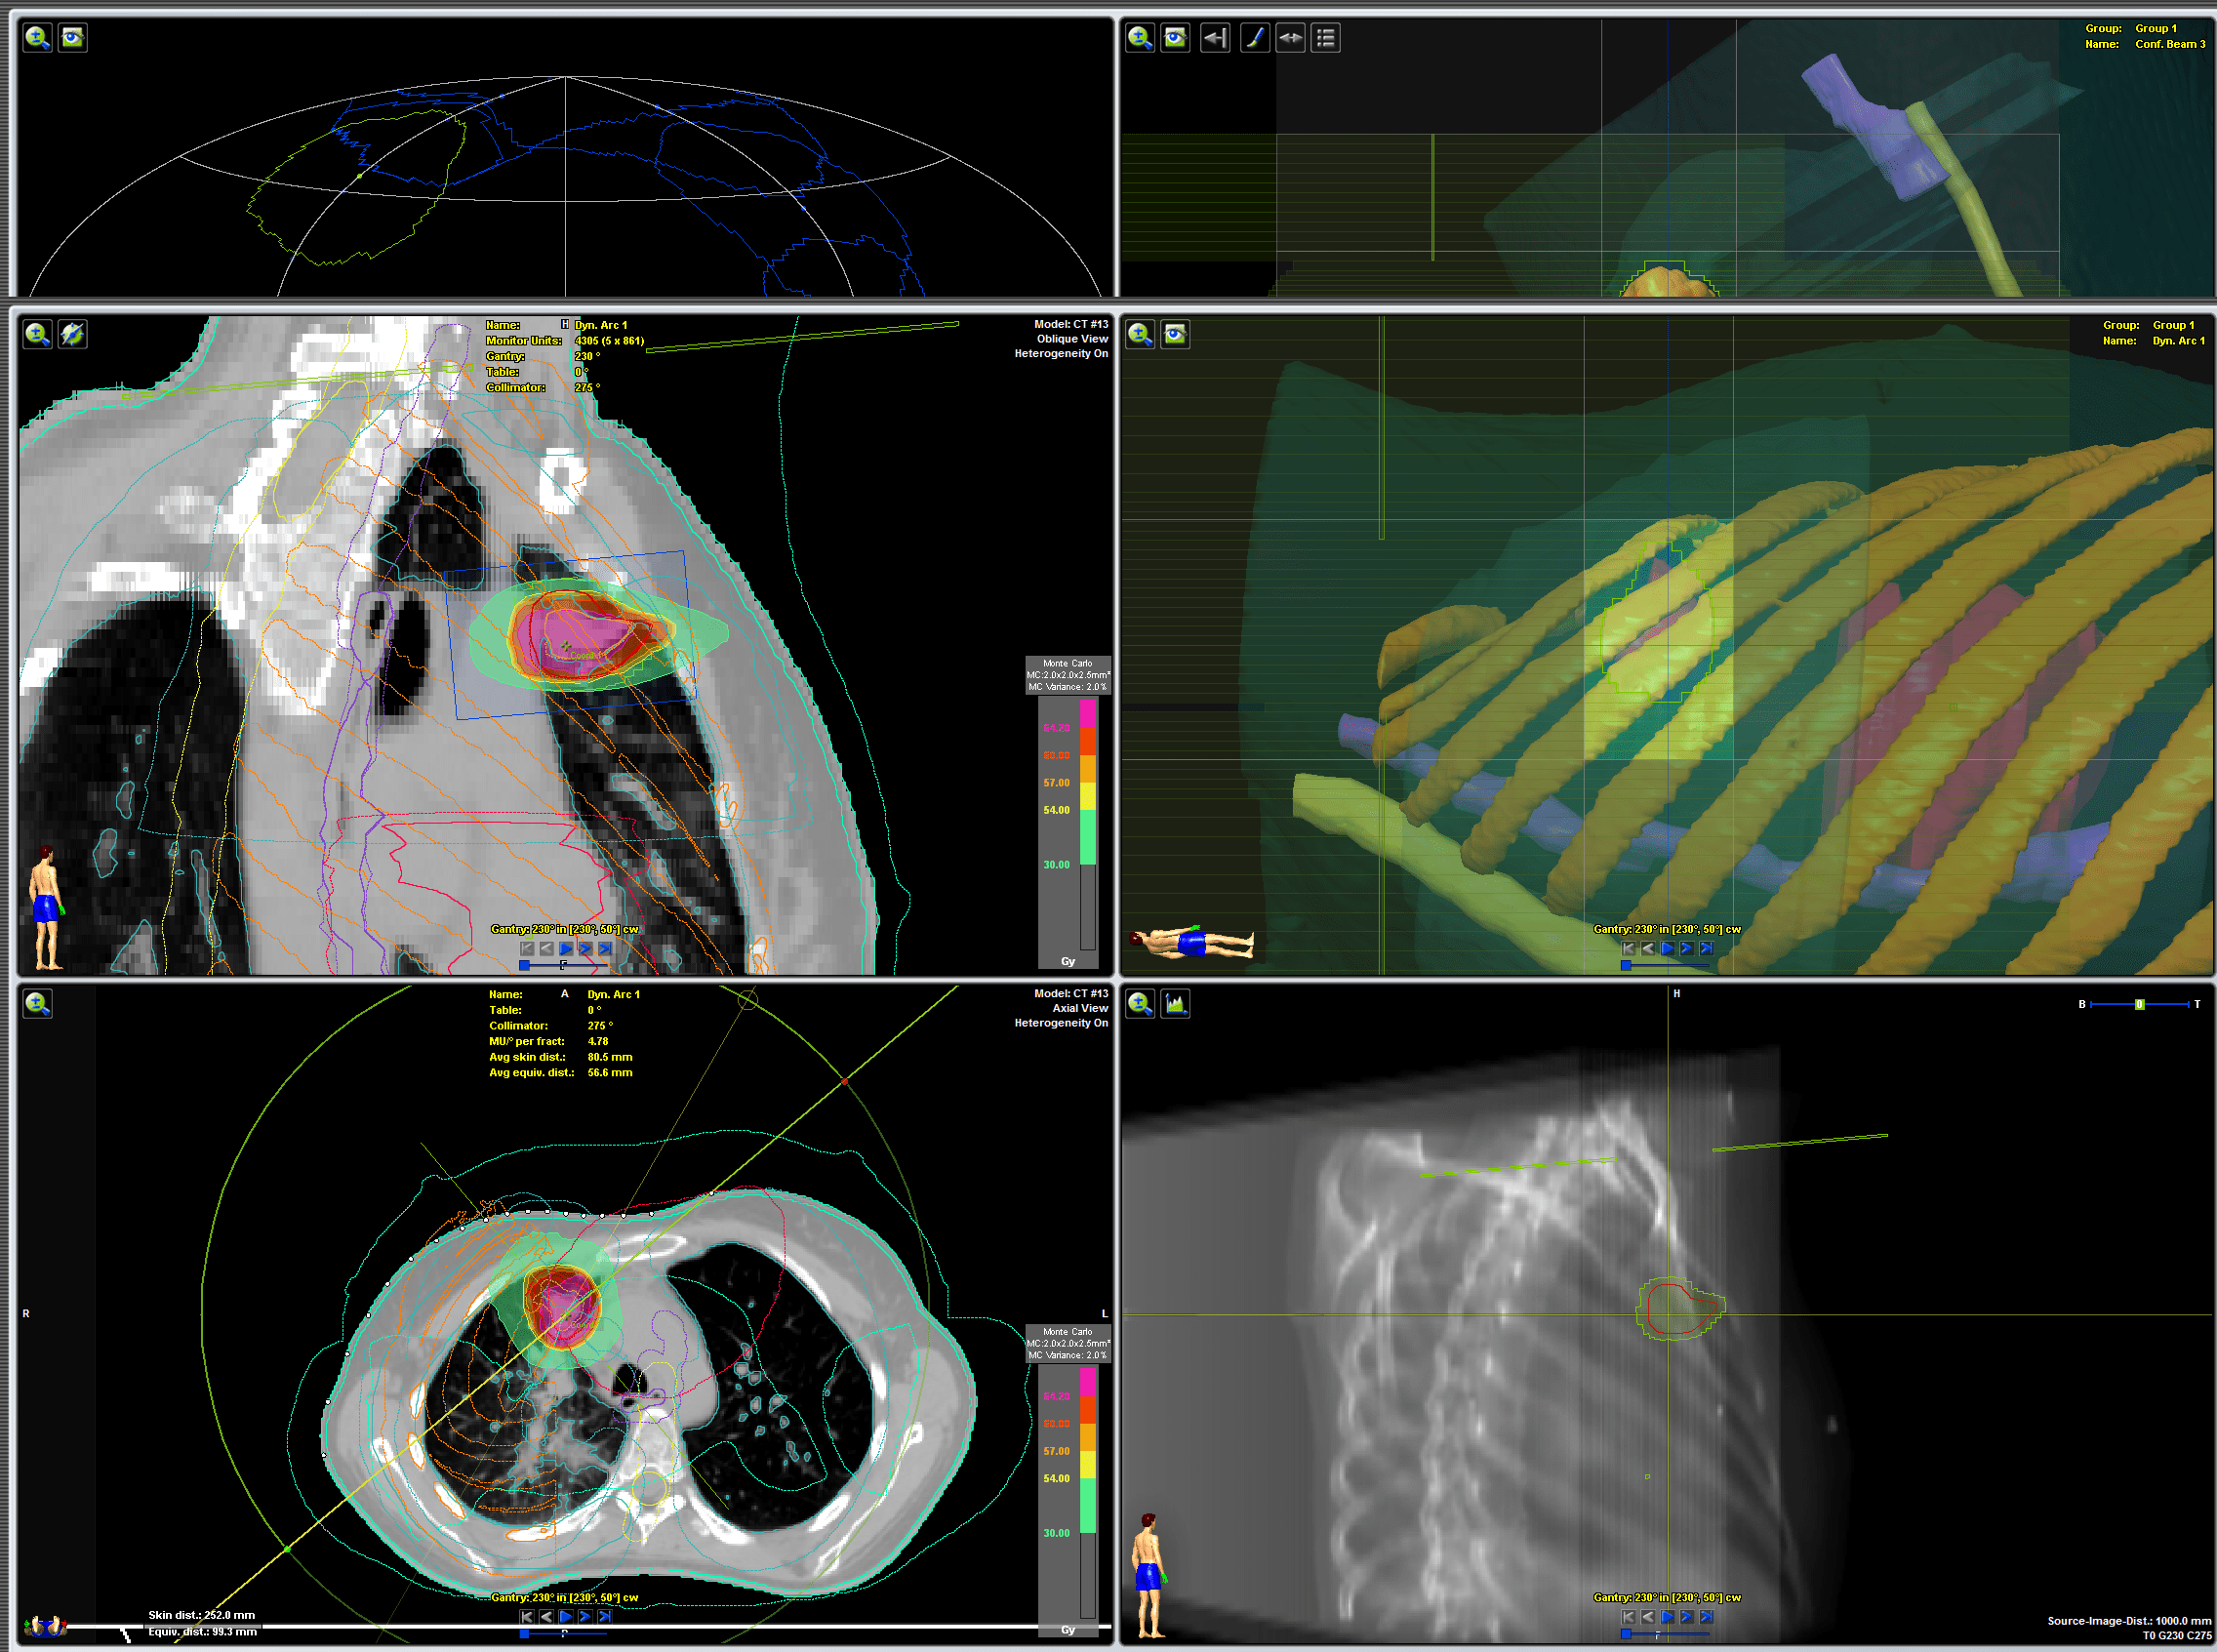Toggle eye view options in collision map panel
The image size is (2217, 1652).
73,38
